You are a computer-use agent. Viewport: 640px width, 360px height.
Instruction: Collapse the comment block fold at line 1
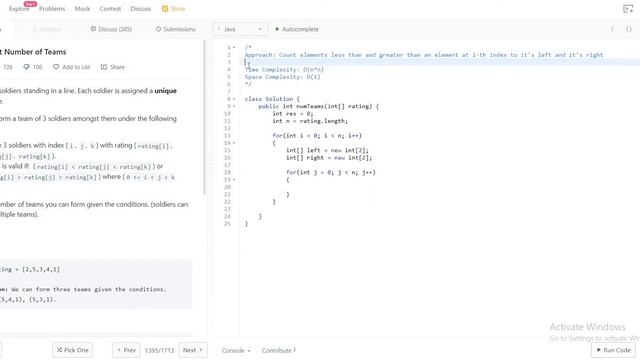click(x=234, y=47)
